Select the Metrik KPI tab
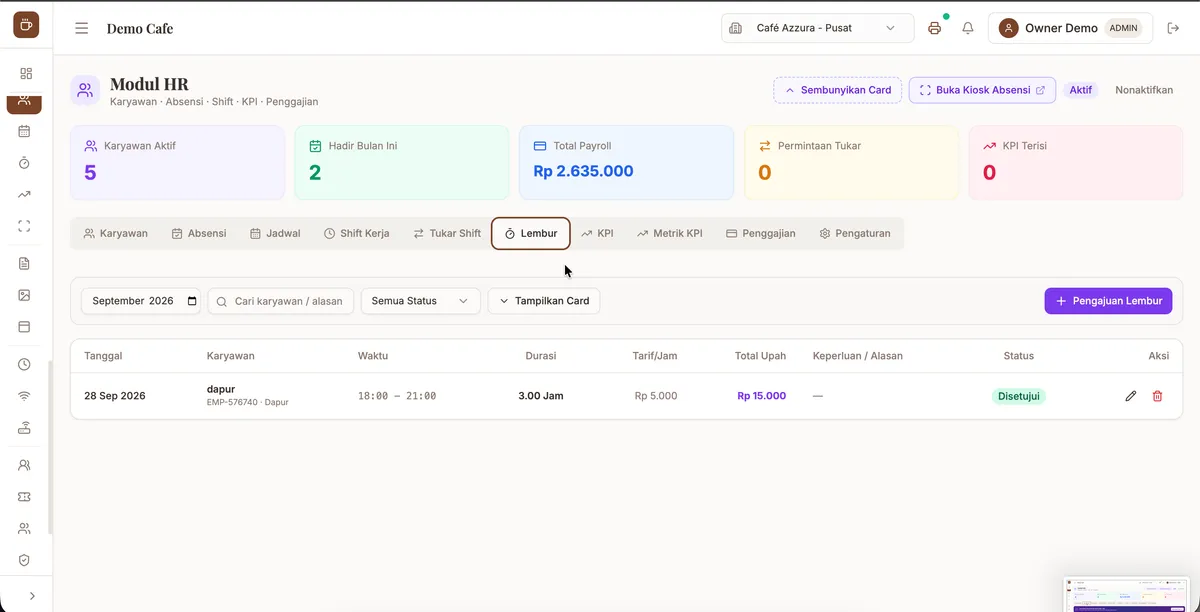Image resolution: width=1200 pixels, height=612 pixels. (670, 233)
